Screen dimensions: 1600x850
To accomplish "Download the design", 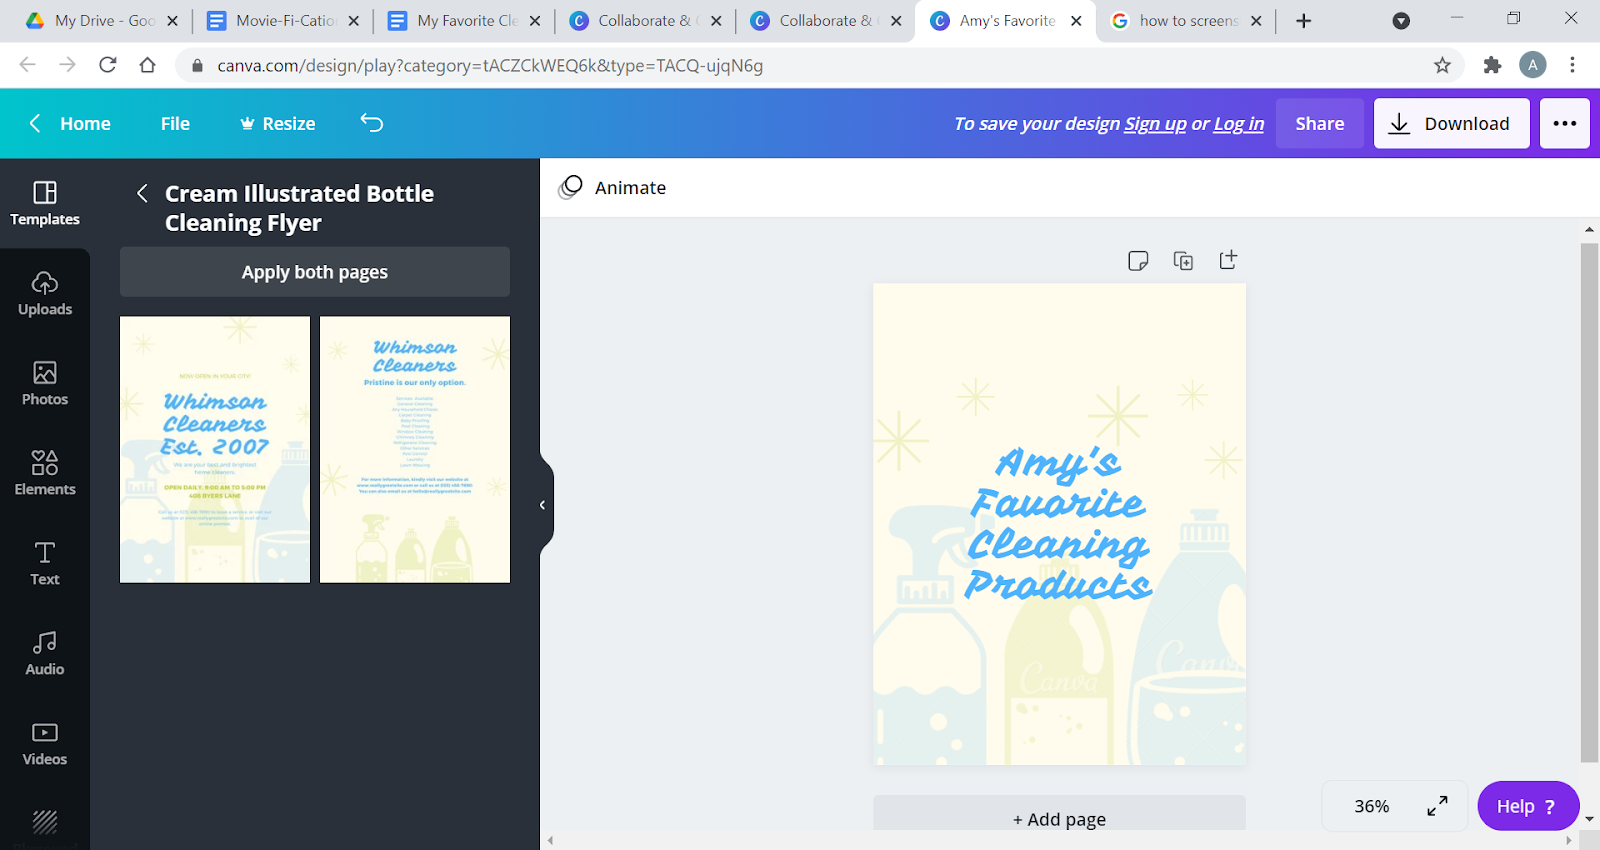I will [x=1452, y=123].
